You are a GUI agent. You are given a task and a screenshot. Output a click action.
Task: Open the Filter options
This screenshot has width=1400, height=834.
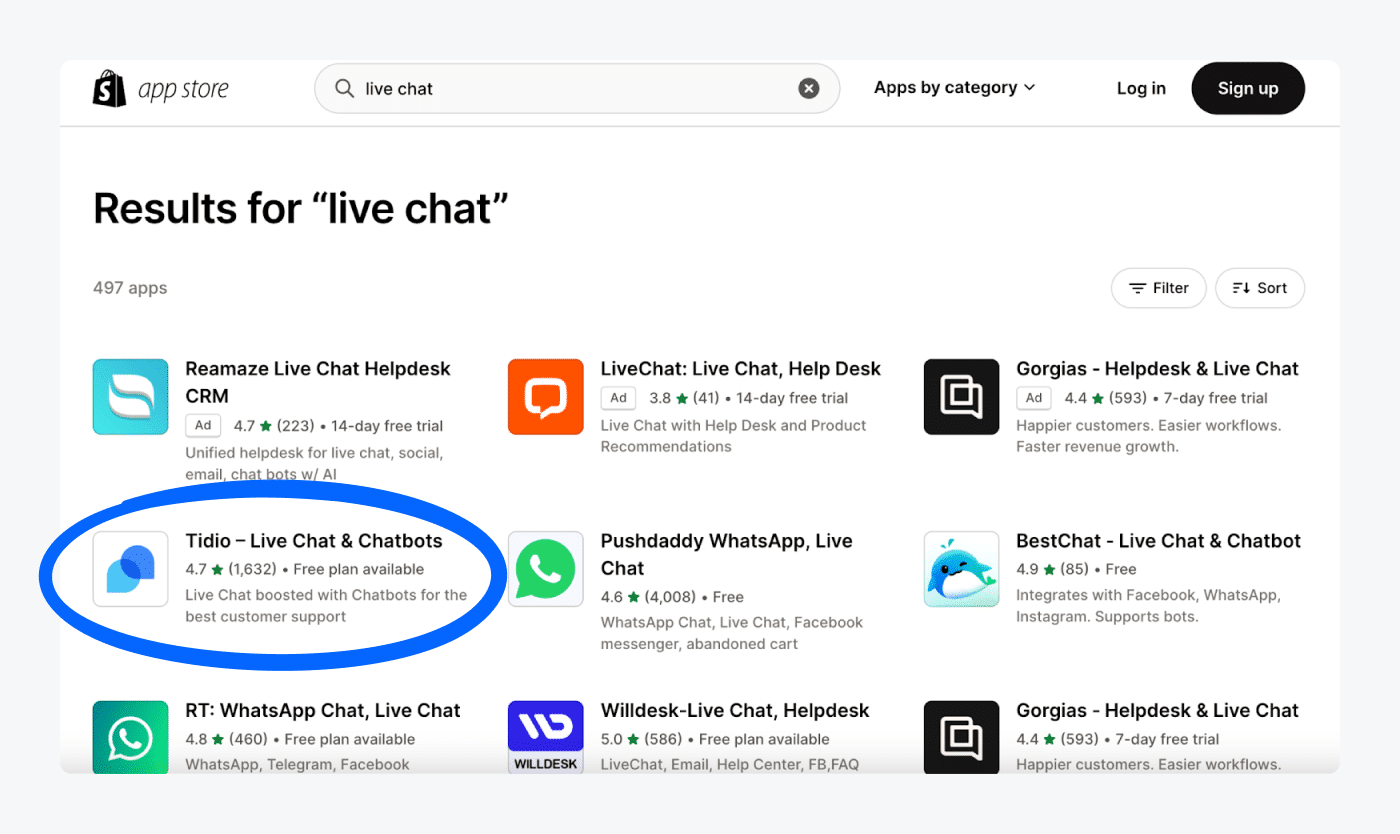(x=1159, y=288)
